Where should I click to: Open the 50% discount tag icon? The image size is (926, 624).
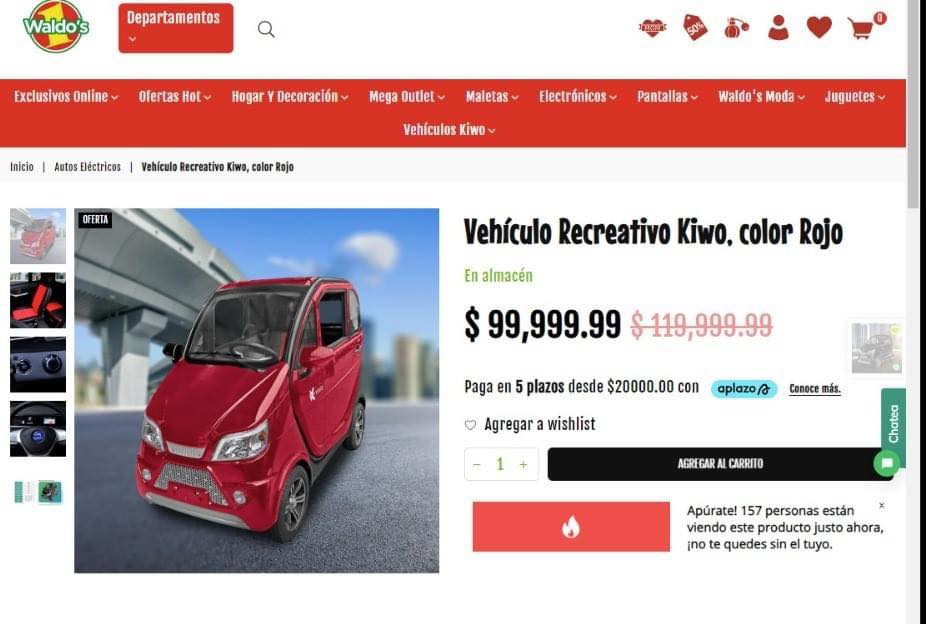695,27
